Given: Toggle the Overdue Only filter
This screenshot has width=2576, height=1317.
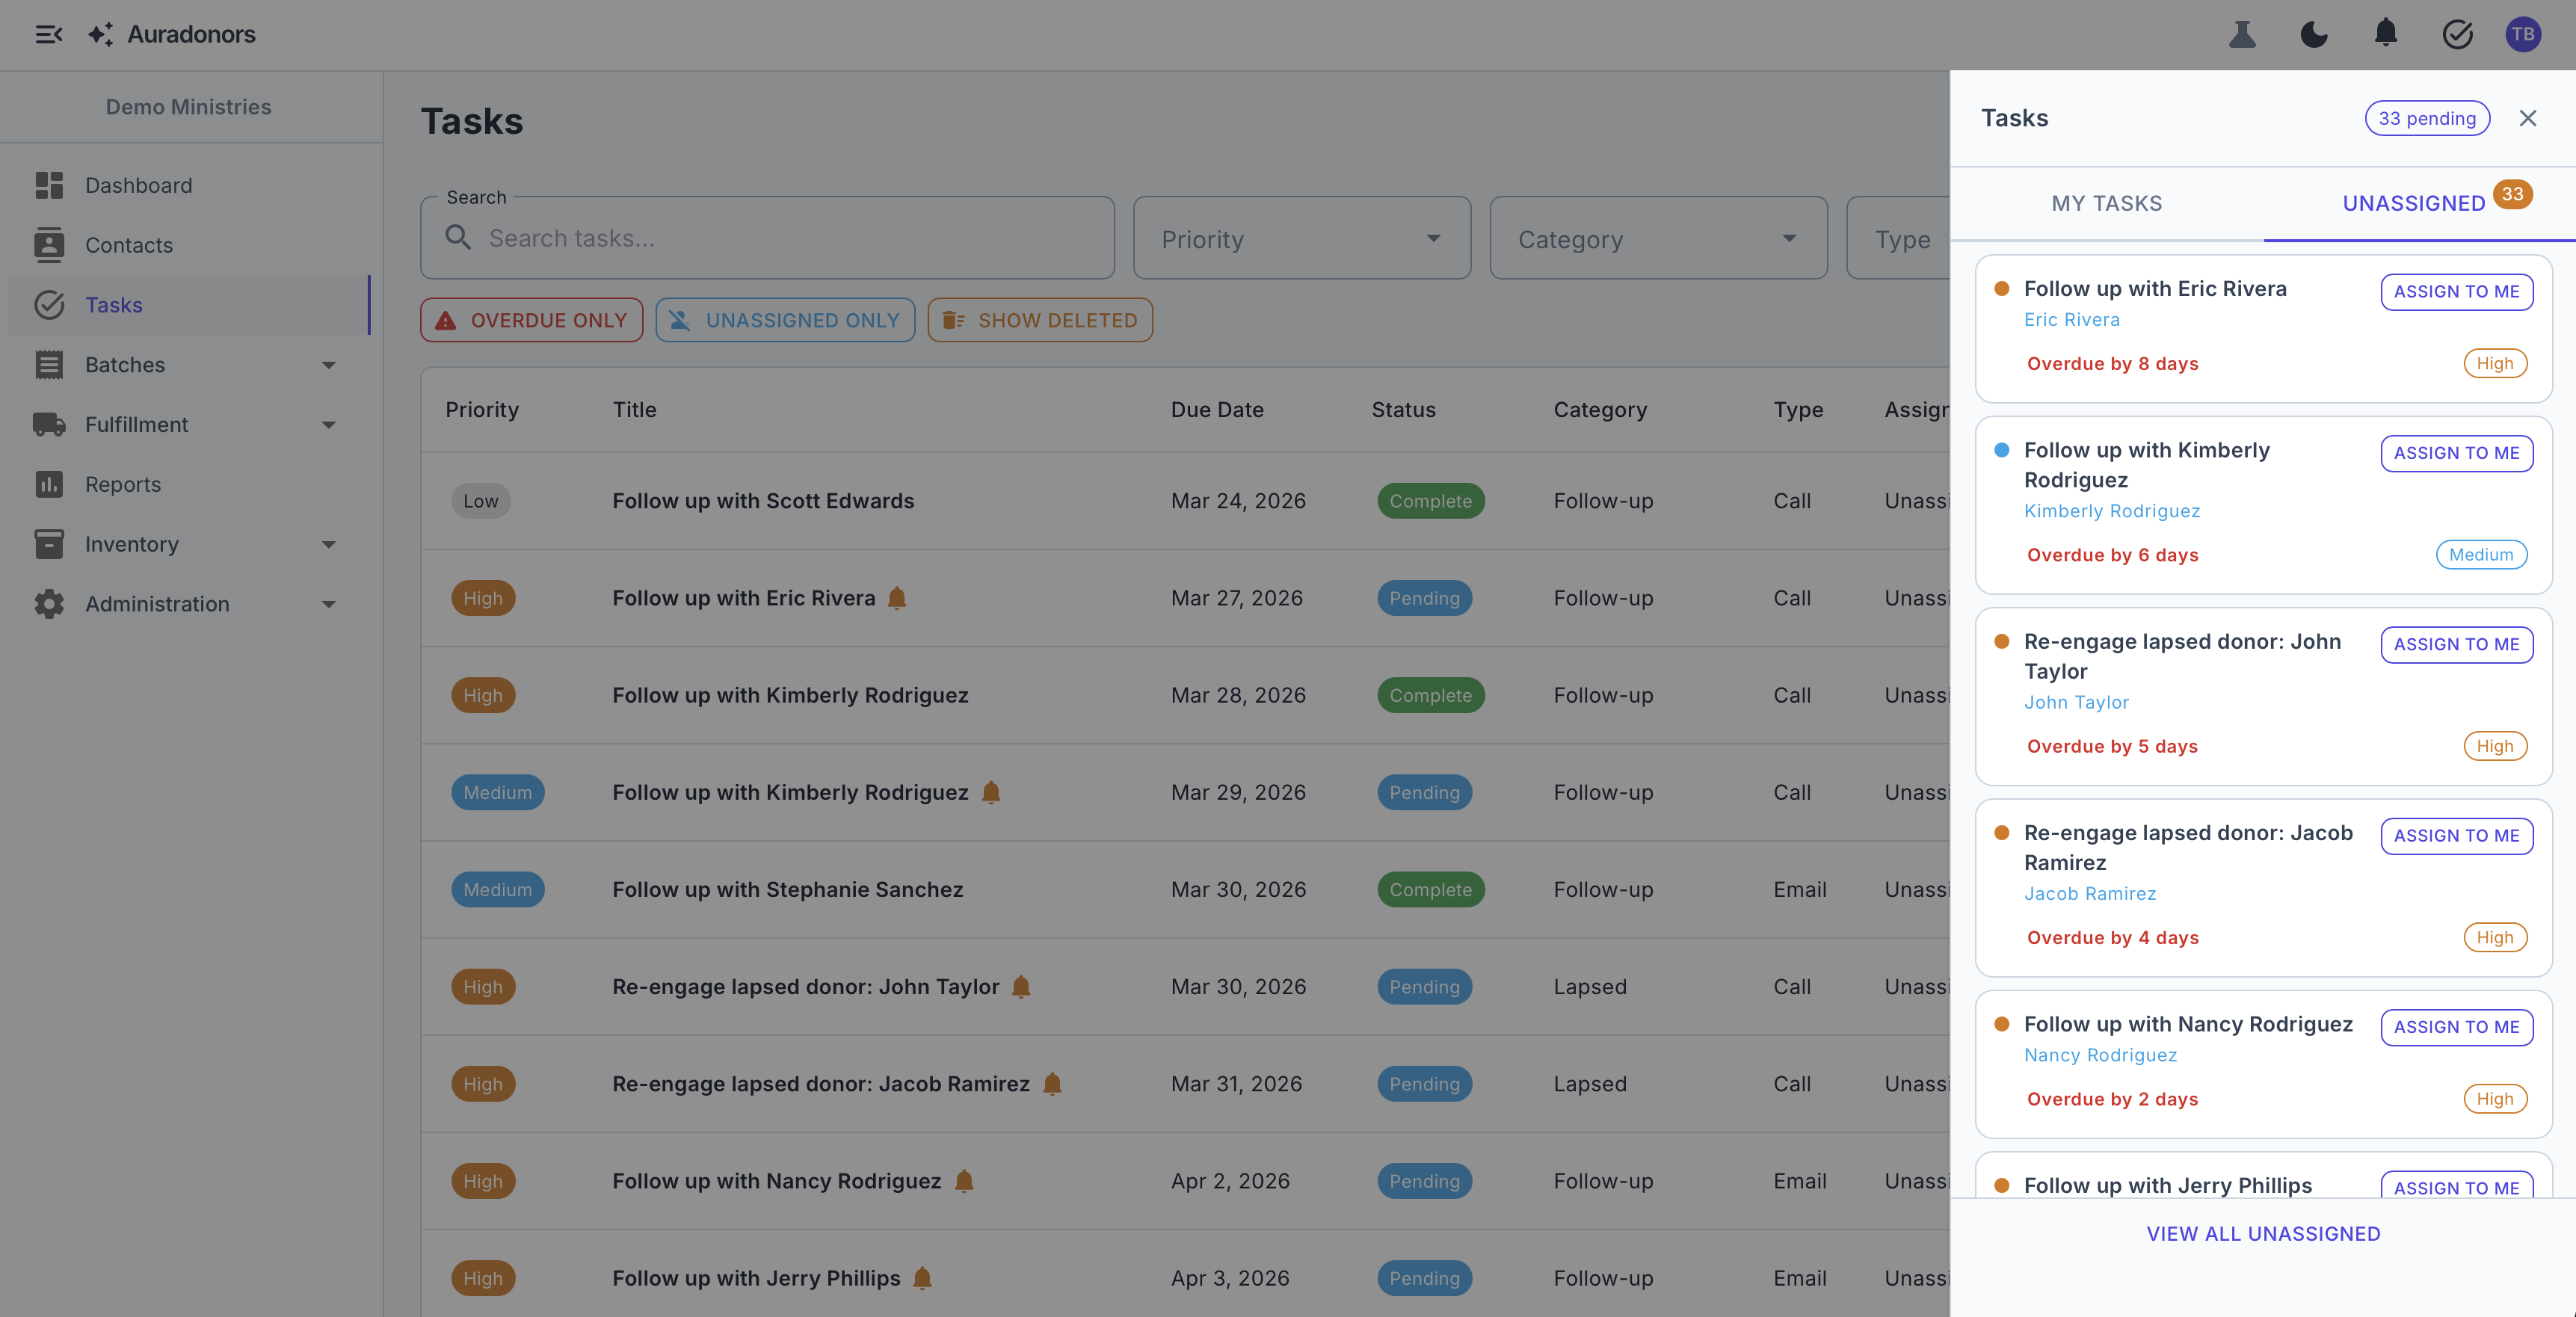Looking at the screenshot, I should pyautogui.click(x=531, y=320).
